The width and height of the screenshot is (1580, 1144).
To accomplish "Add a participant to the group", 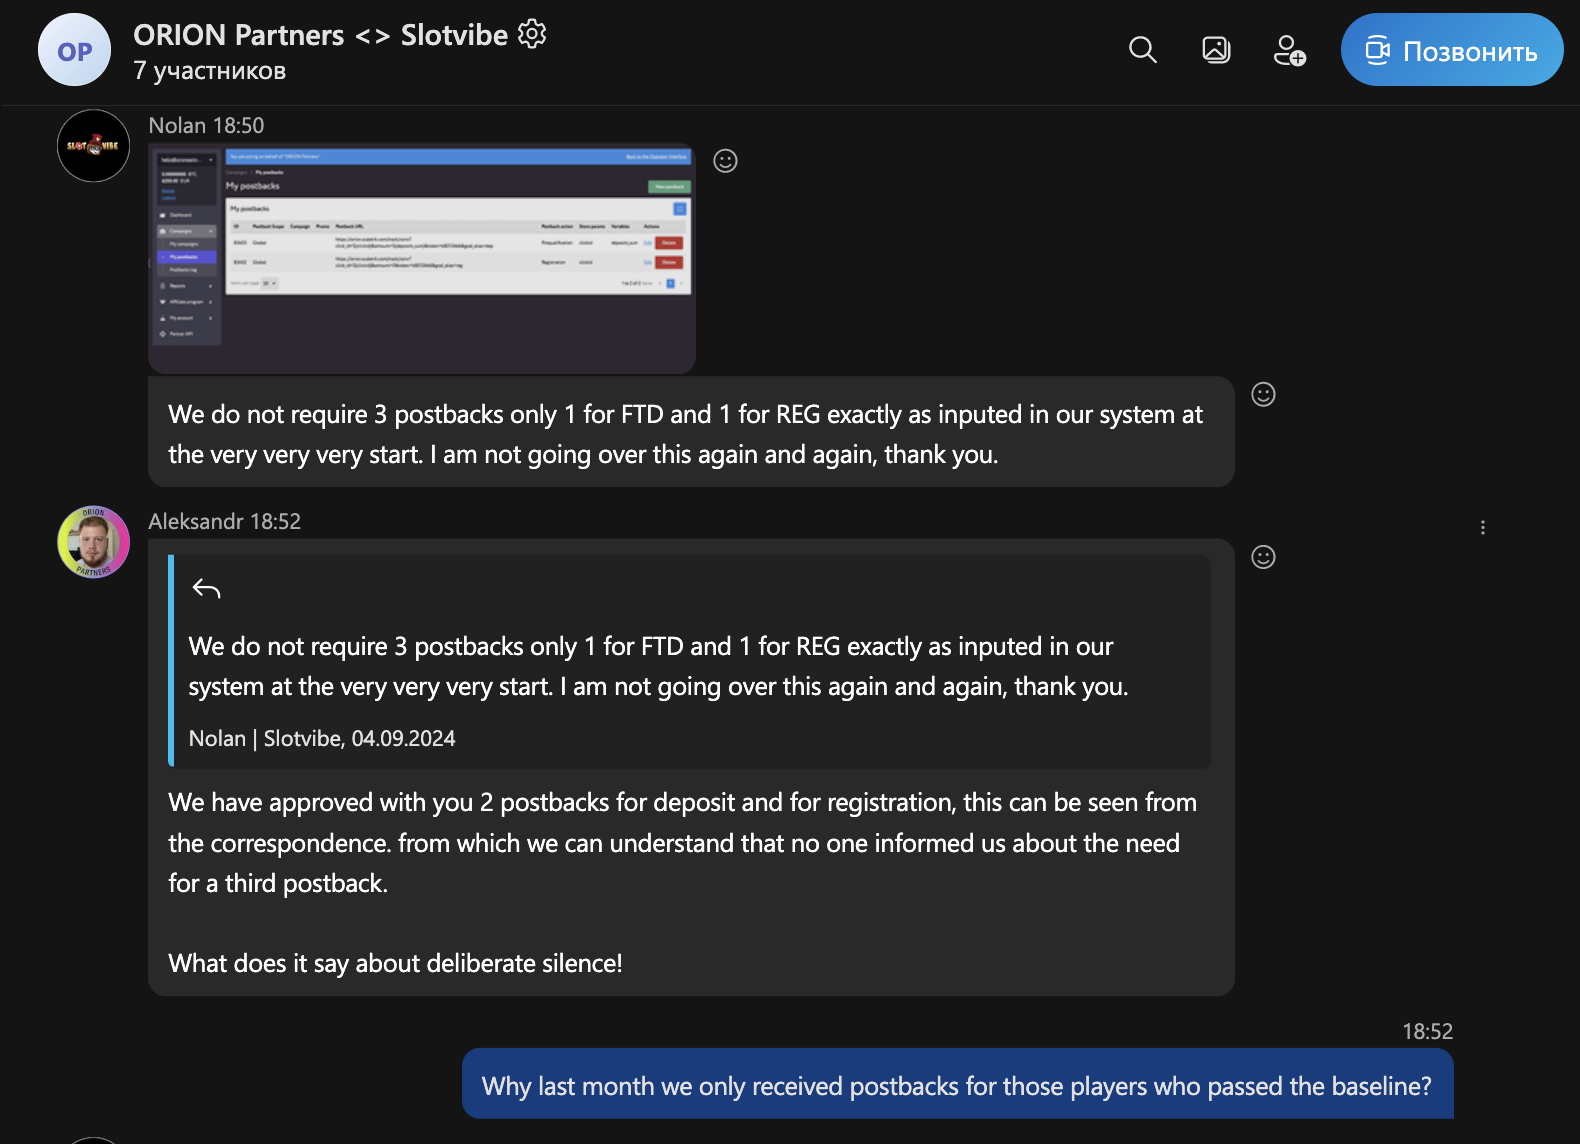I will (x=1289, y=50).
